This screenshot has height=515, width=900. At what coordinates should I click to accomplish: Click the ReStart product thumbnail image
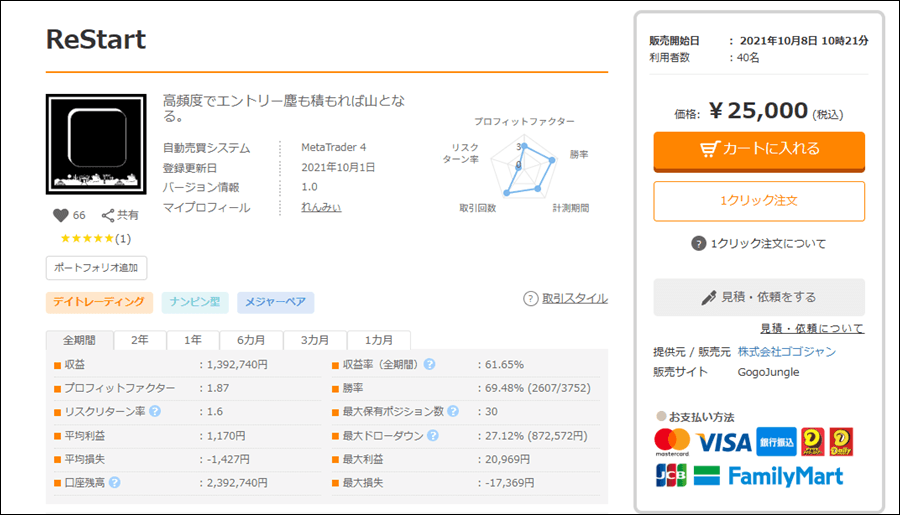(x=97, y=145)
